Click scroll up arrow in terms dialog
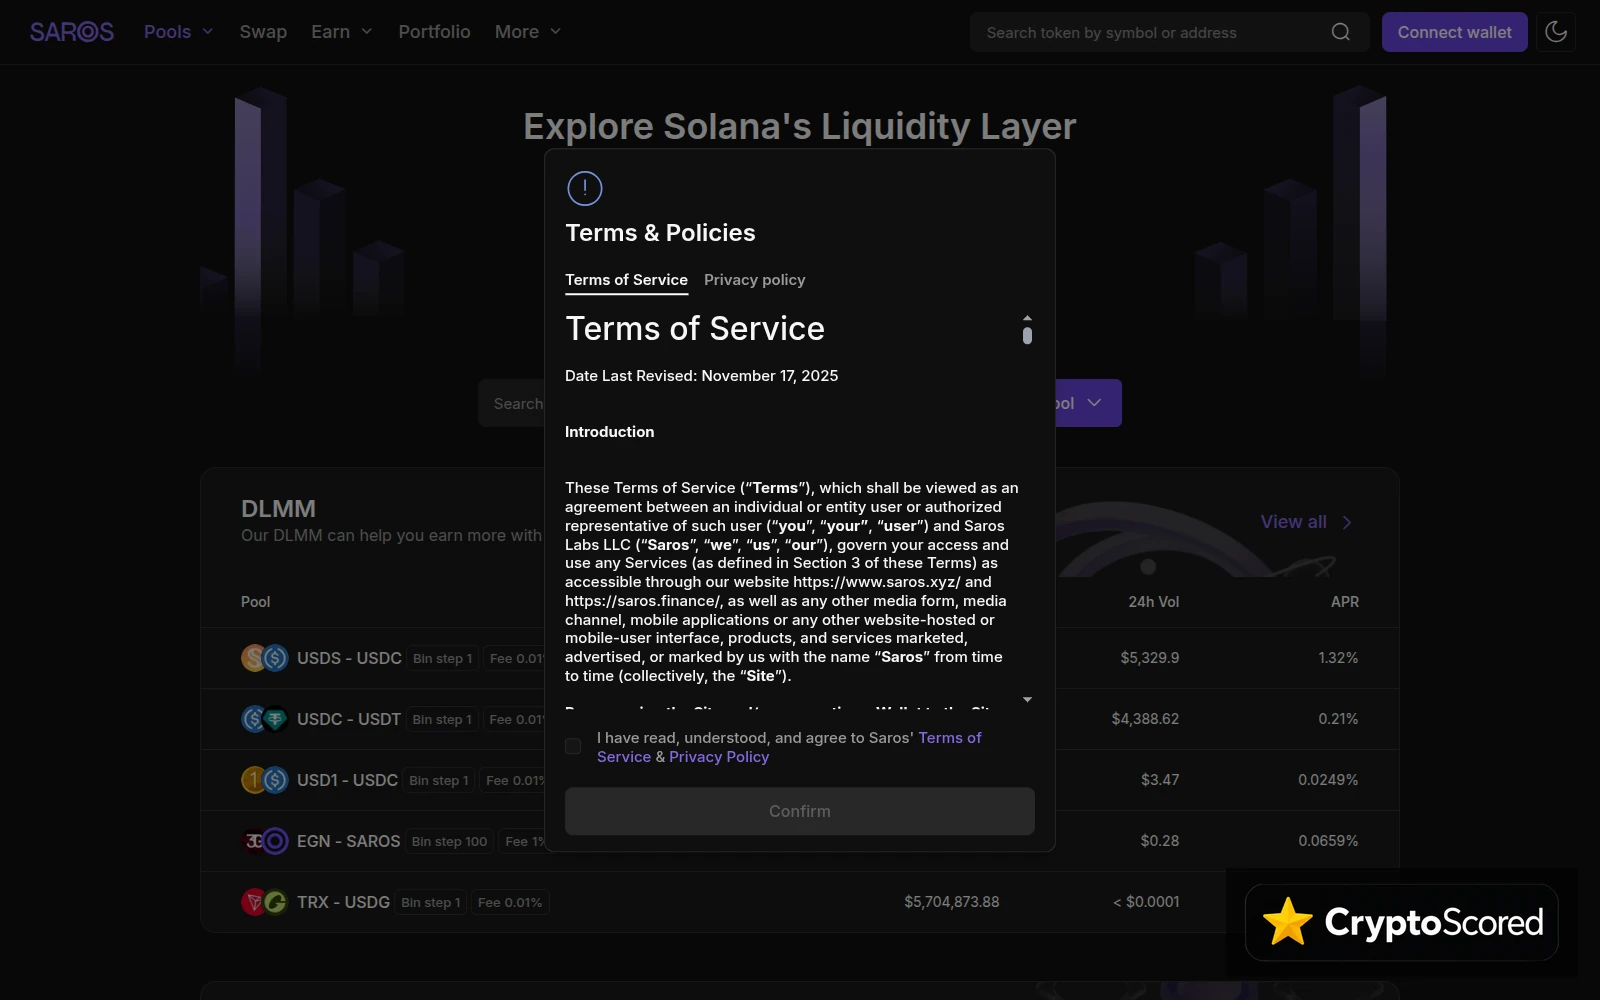This screenshot has height=1000, width=1600. pyautogui.click(x=1027, y=318)
